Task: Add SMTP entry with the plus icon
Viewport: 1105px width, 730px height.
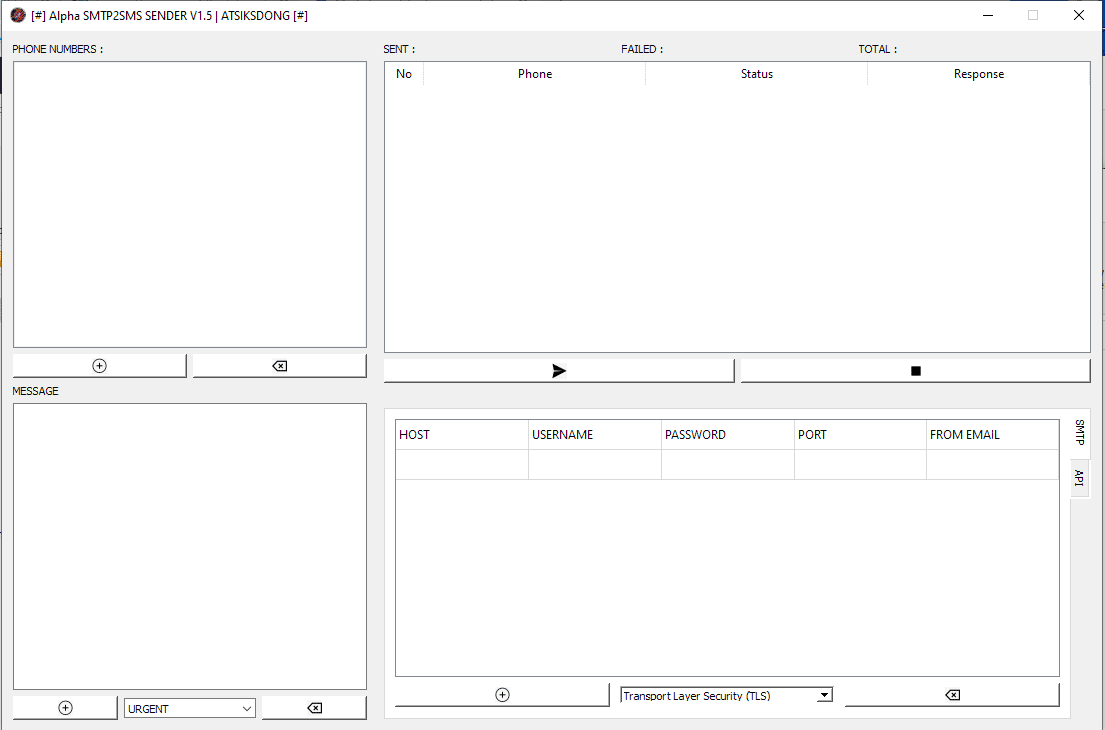Action: [x=502, y=695]
